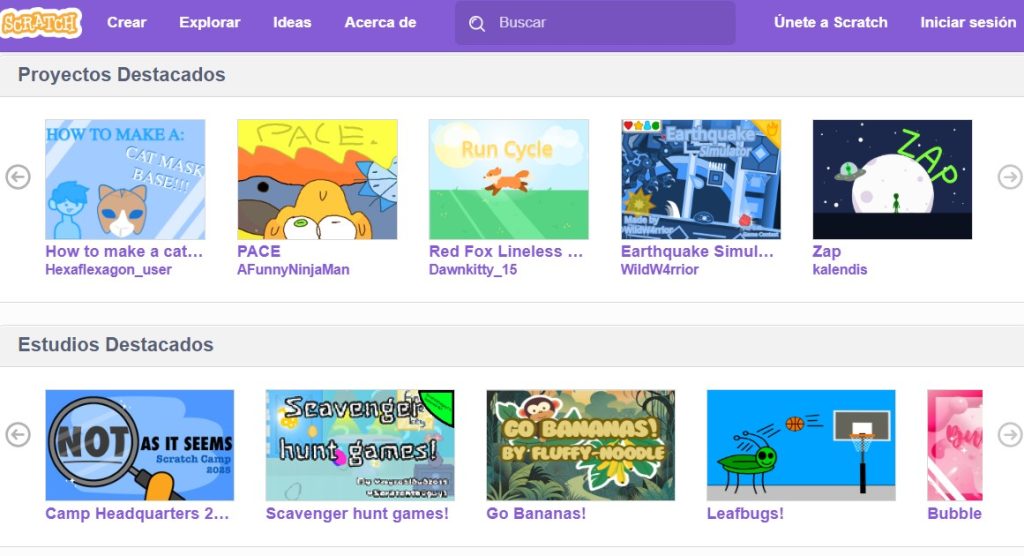Click the search magnifier icon
The height and width of the screenshot is (556, 1024).
[477, 23]
